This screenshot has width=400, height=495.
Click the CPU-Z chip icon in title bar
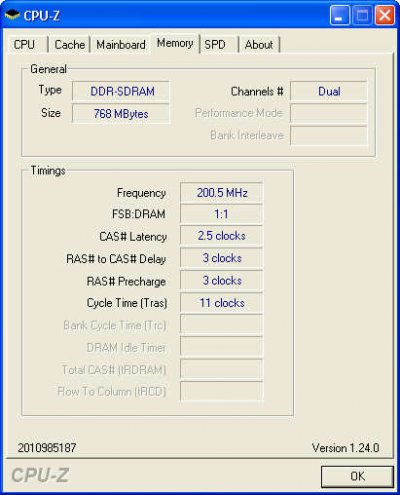(x=12, y=15)
